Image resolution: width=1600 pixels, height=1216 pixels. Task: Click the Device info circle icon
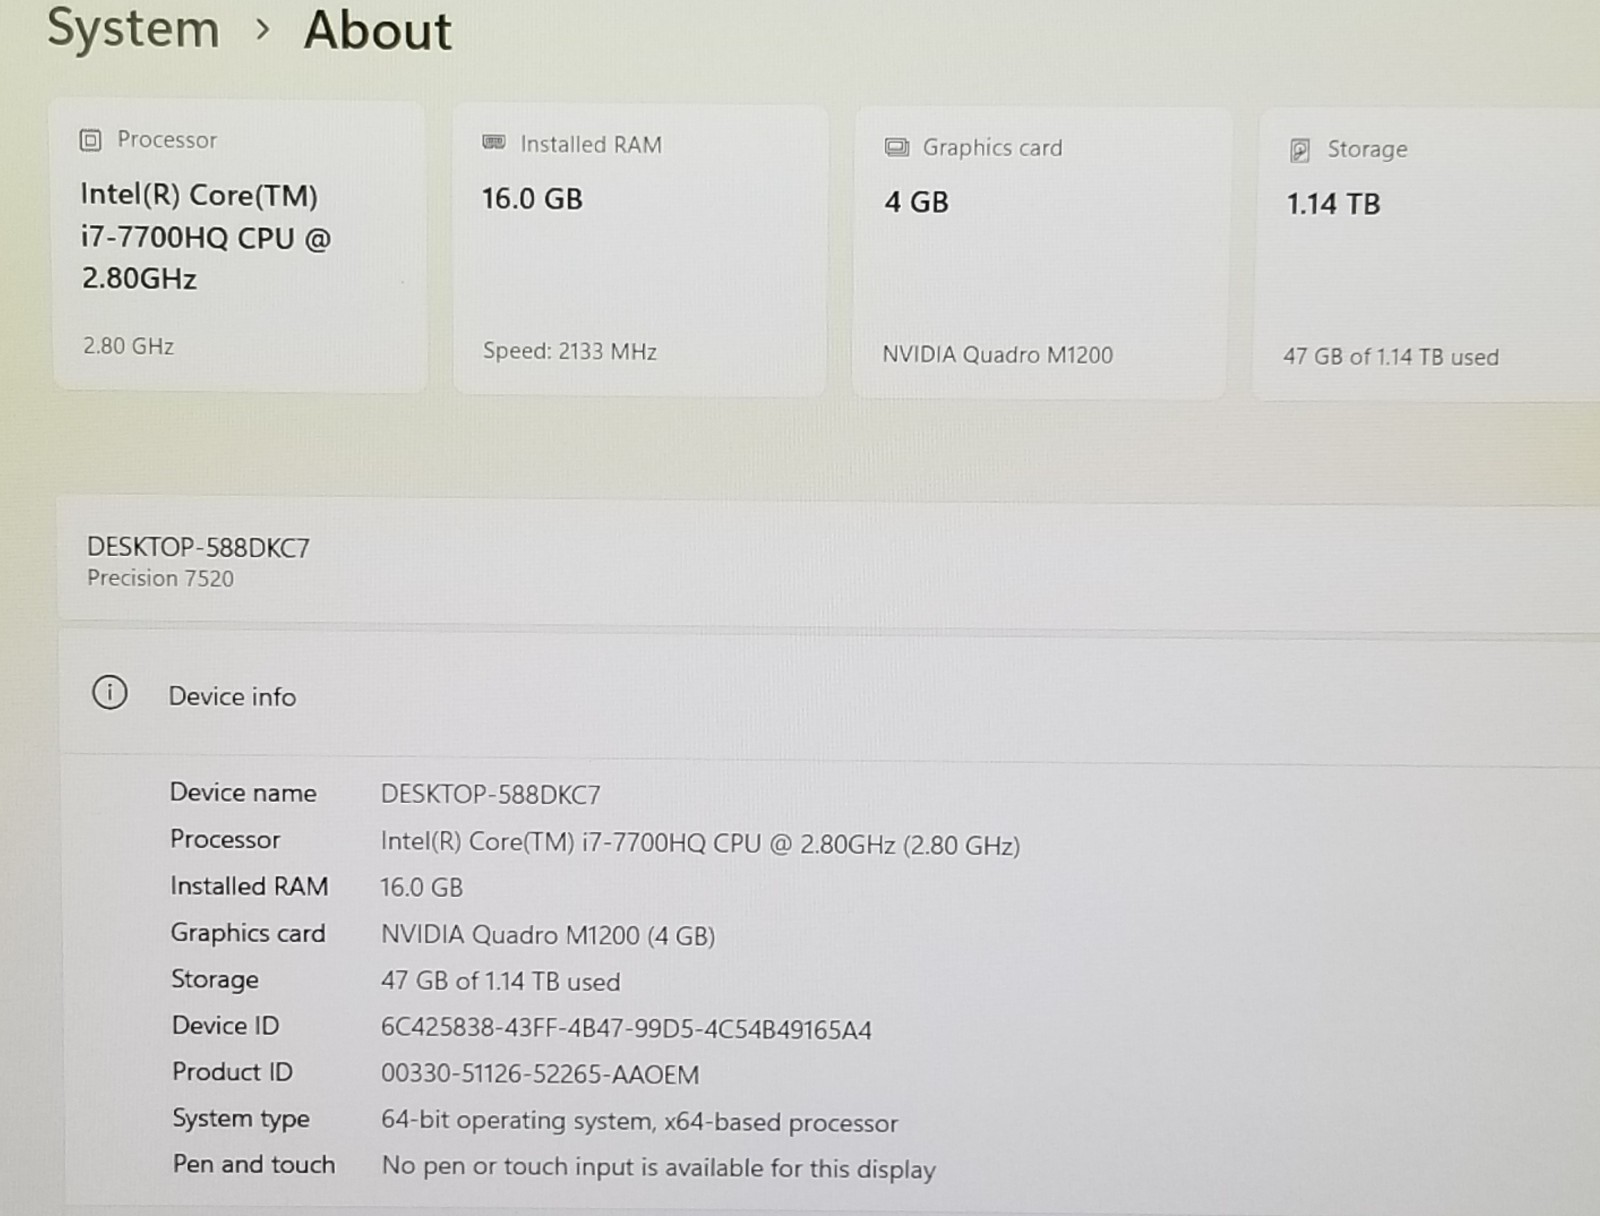(109, 692)
